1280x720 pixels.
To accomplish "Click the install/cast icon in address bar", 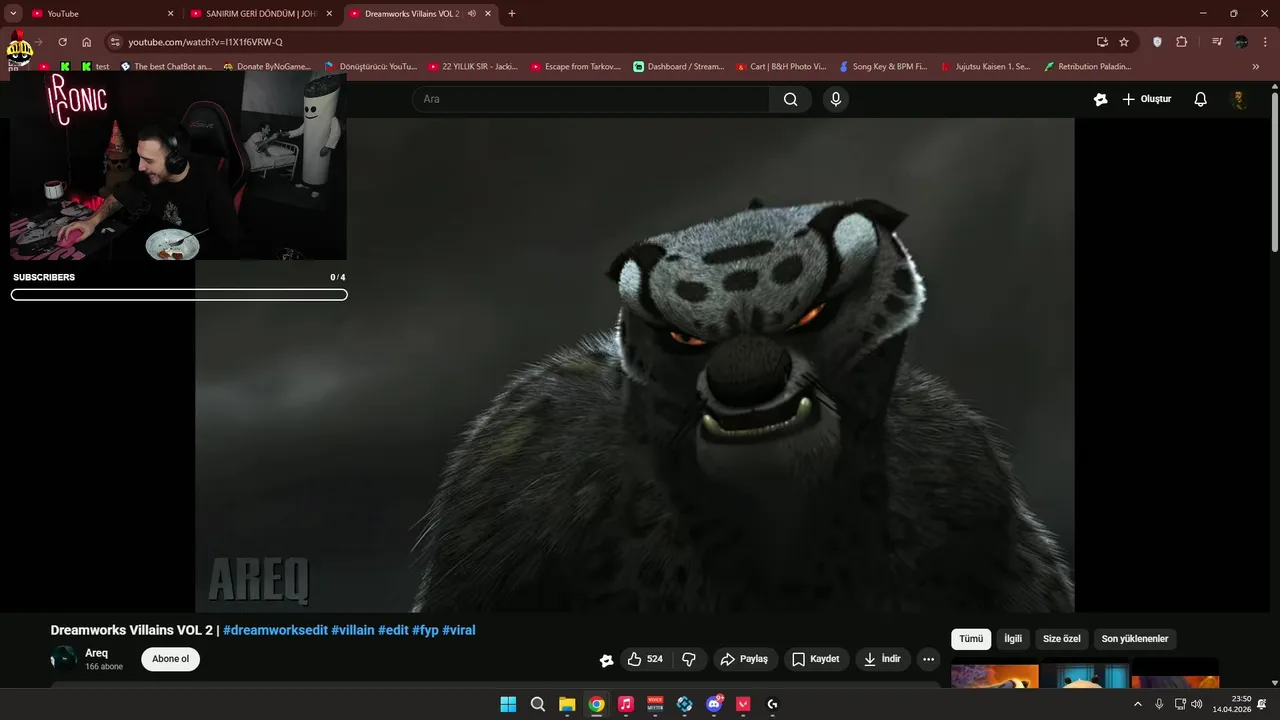I will pyautogui.click(x=1102, y=42).
